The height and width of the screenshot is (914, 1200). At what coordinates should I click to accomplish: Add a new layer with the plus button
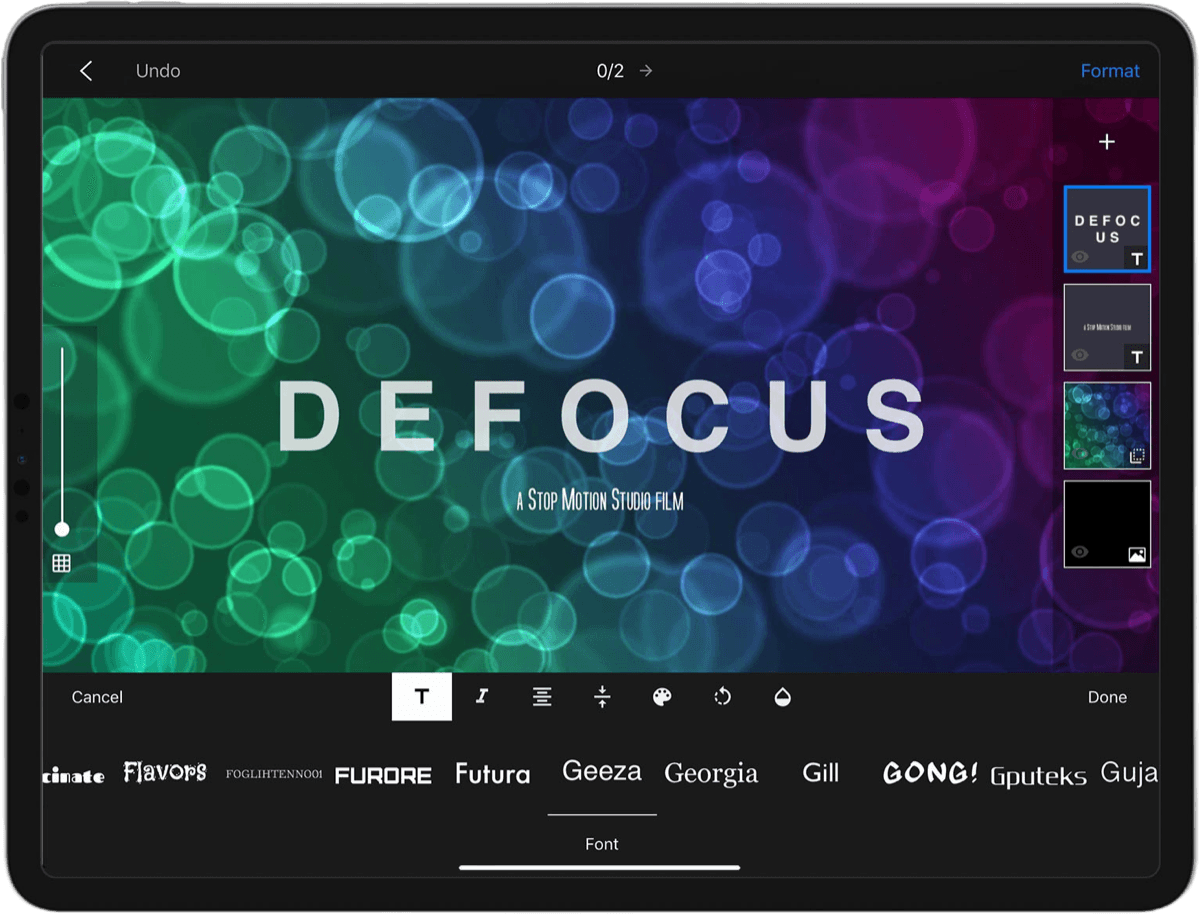1107,141
